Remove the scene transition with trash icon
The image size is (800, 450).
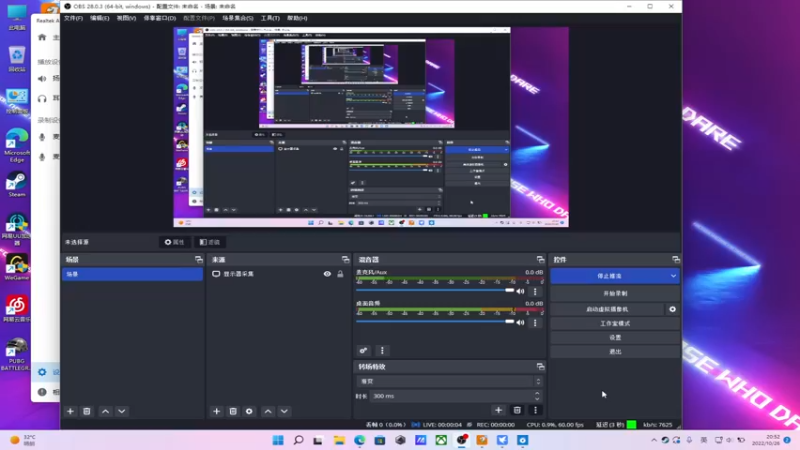click(517, 410)
